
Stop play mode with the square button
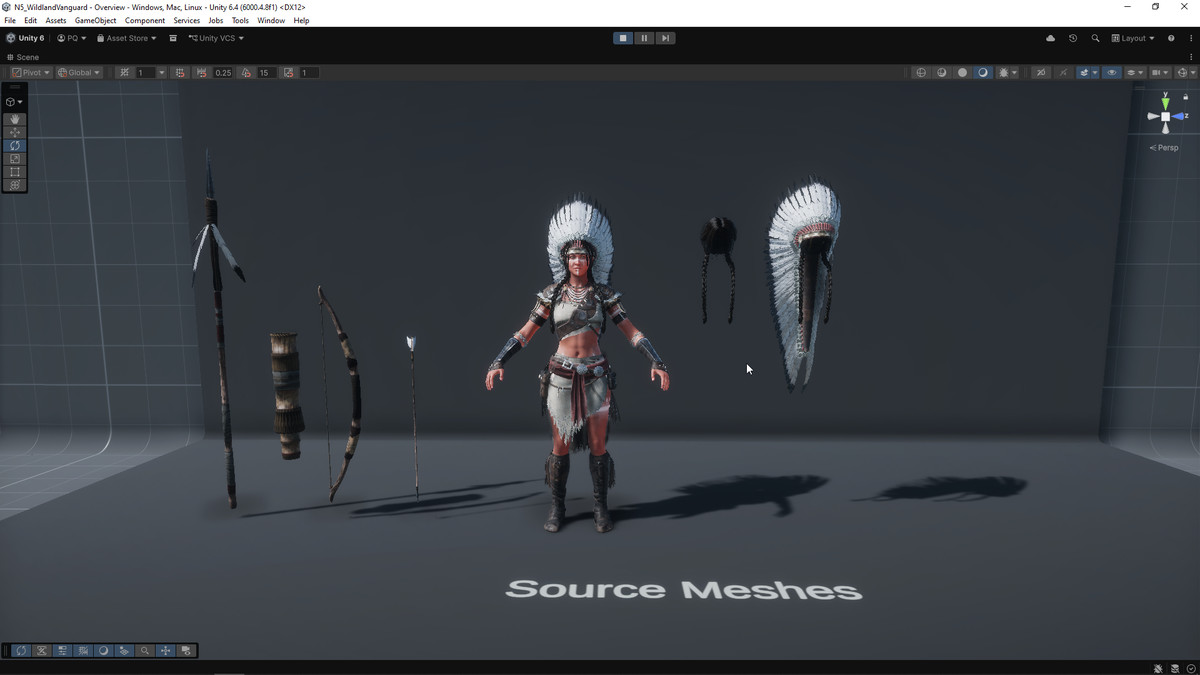[623, 38]
